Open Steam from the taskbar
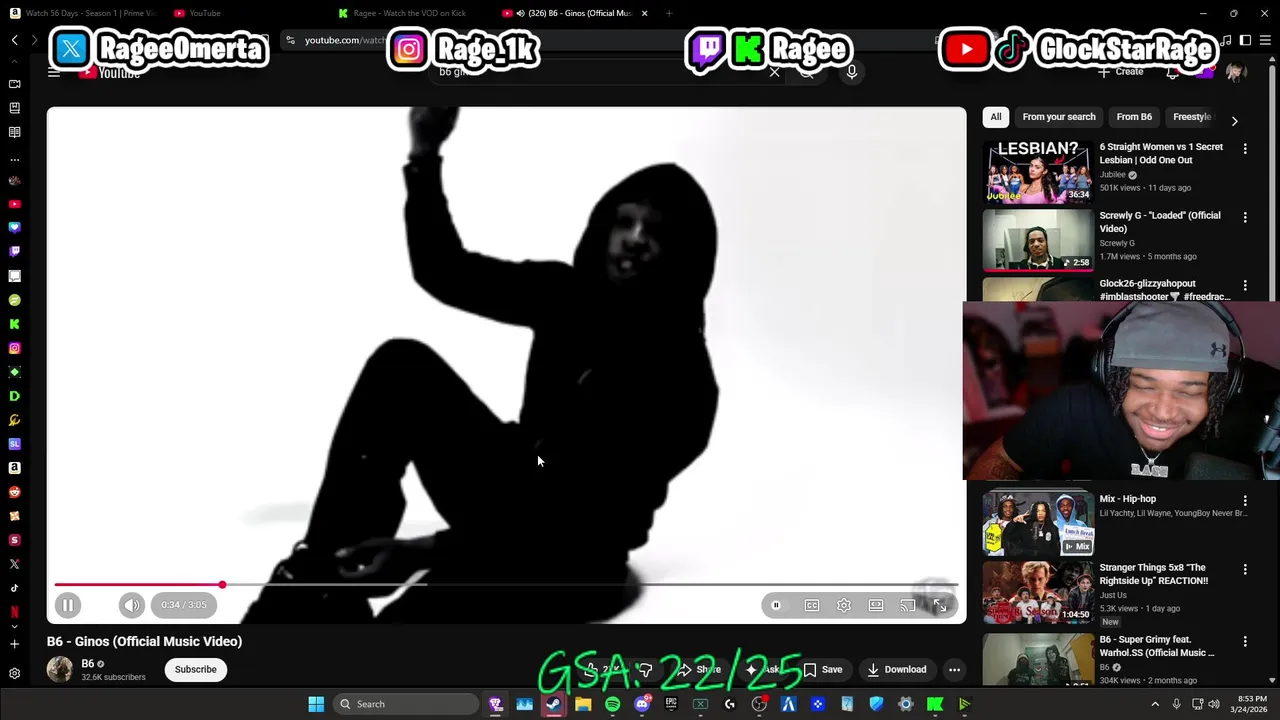1280x720 pixels. pyautogui.click(x=553, y=704)
